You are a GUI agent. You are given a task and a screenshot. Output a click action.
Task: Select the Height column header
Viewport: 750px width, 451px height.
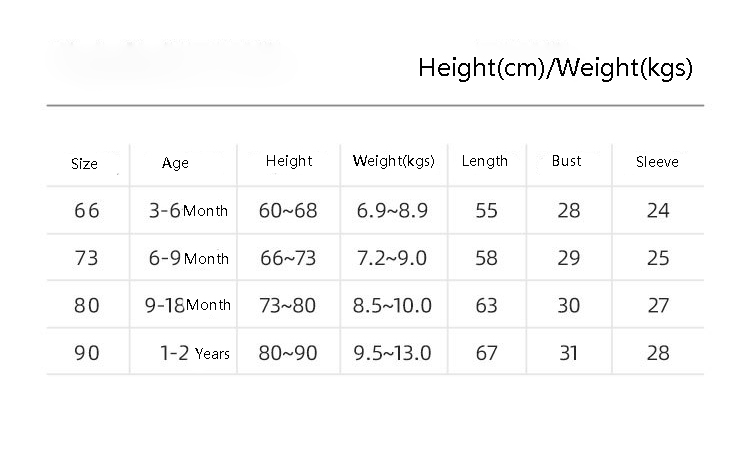point(289,161)
